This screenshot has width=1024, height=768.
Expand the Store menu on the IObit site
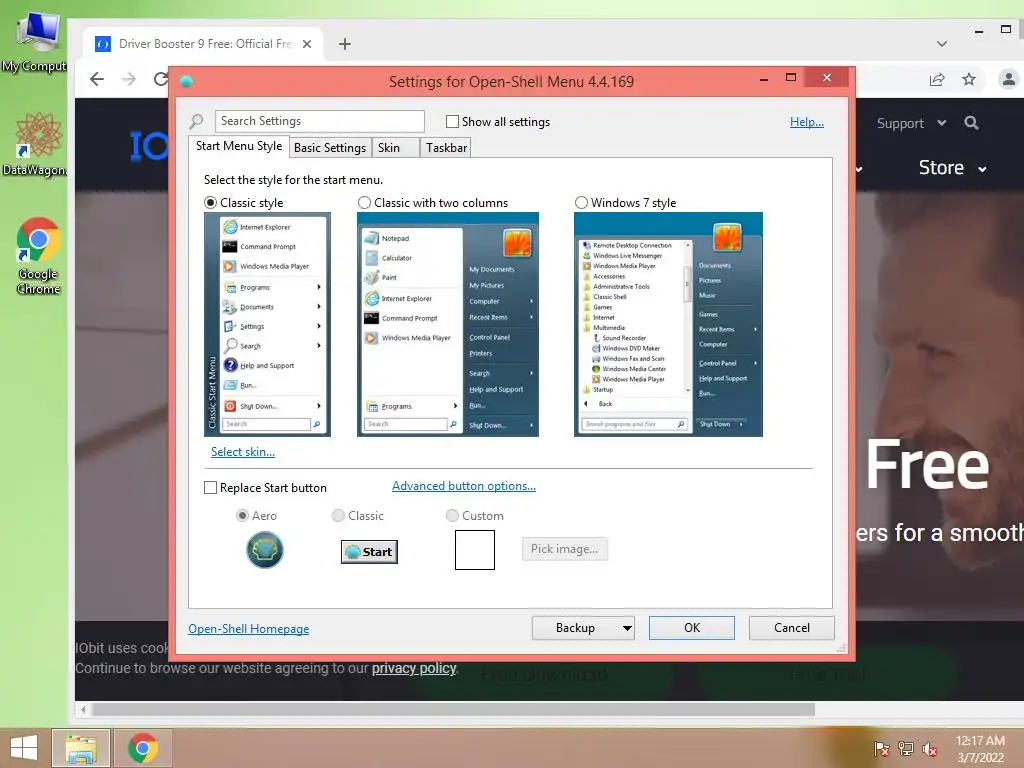(952, 168)
